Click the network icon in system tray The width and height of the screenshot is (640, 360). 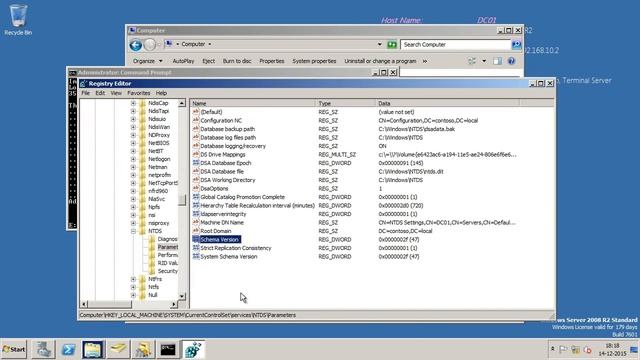tap(576, 349)
